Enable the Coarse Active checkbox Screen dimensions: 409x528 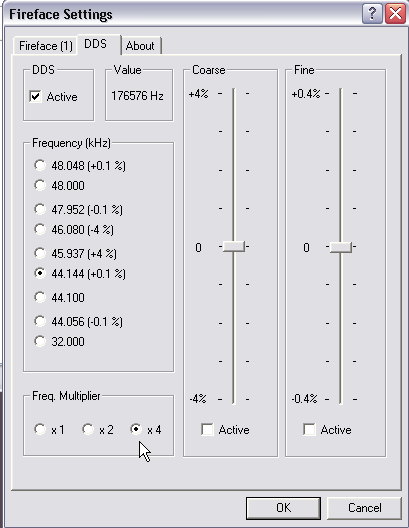(x=207, y=430)
